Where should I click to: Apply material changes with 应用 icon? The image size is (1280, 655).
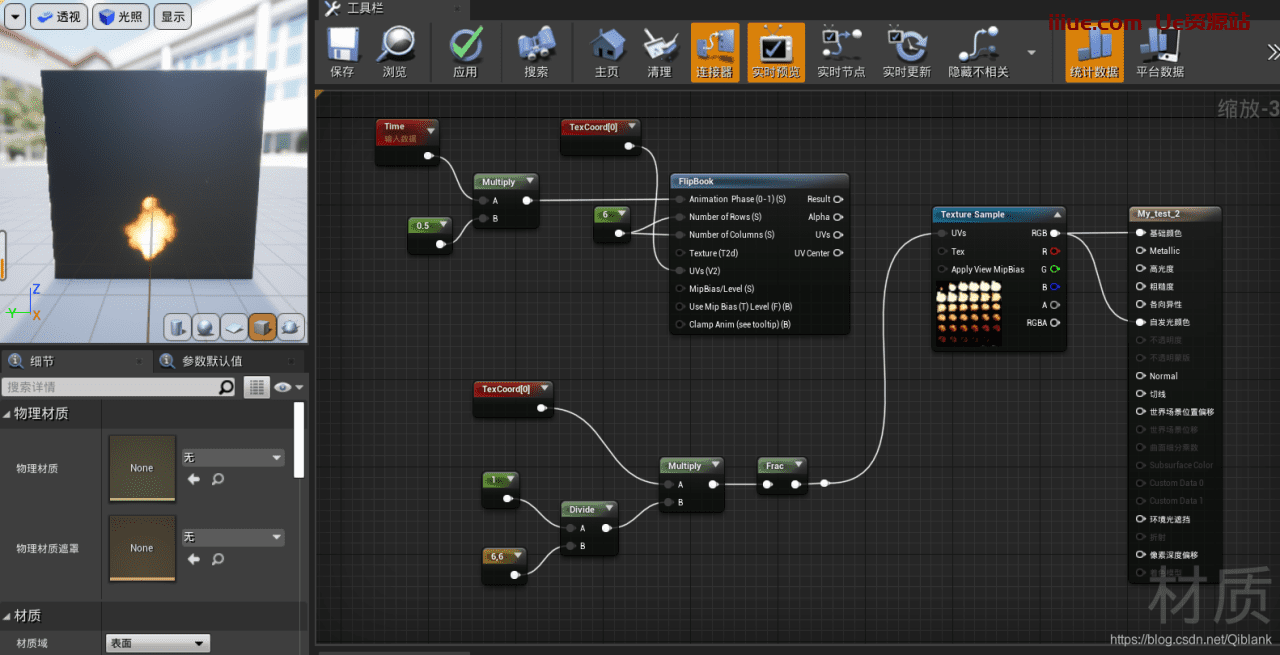[465, 52]
